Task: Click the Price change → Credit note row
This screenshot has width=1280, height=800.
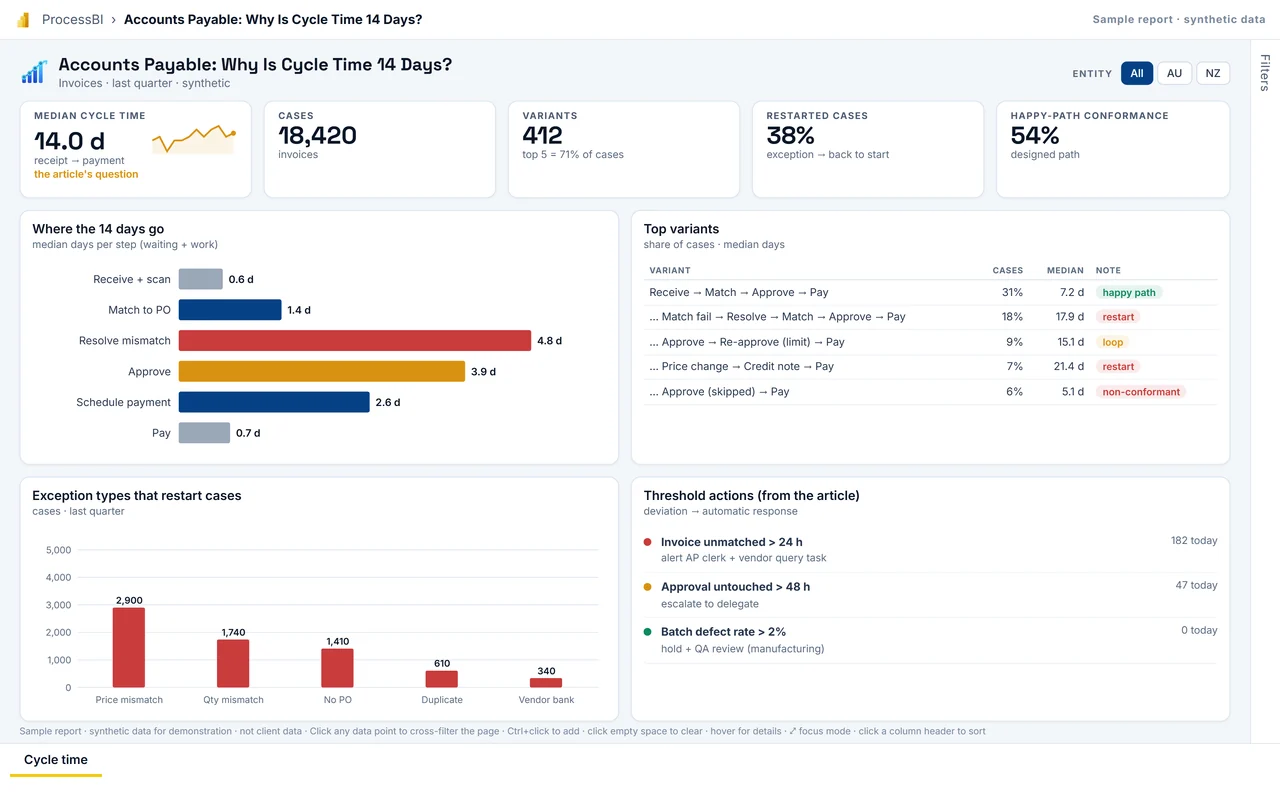Action: point(930,367)
